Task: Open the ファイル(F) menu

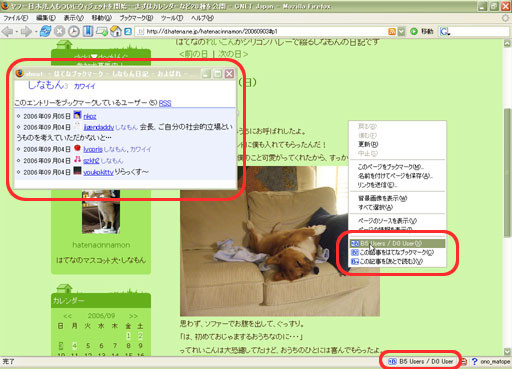Action: coord(16,18)
